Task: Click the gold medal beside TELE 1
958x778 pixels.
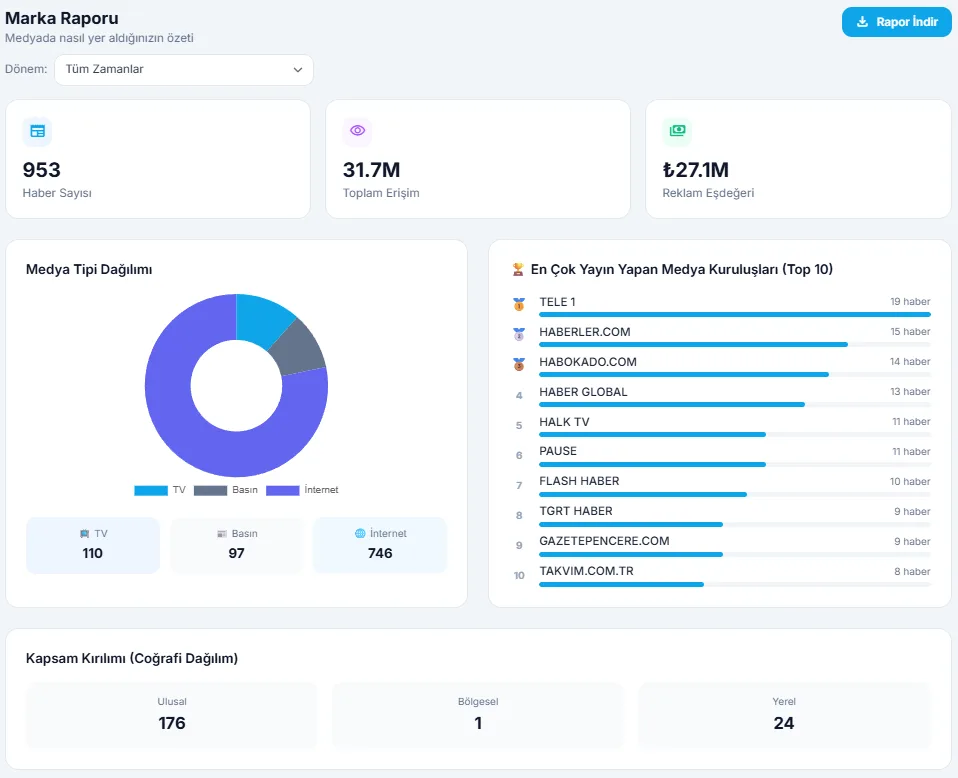Action: point(519,303)
